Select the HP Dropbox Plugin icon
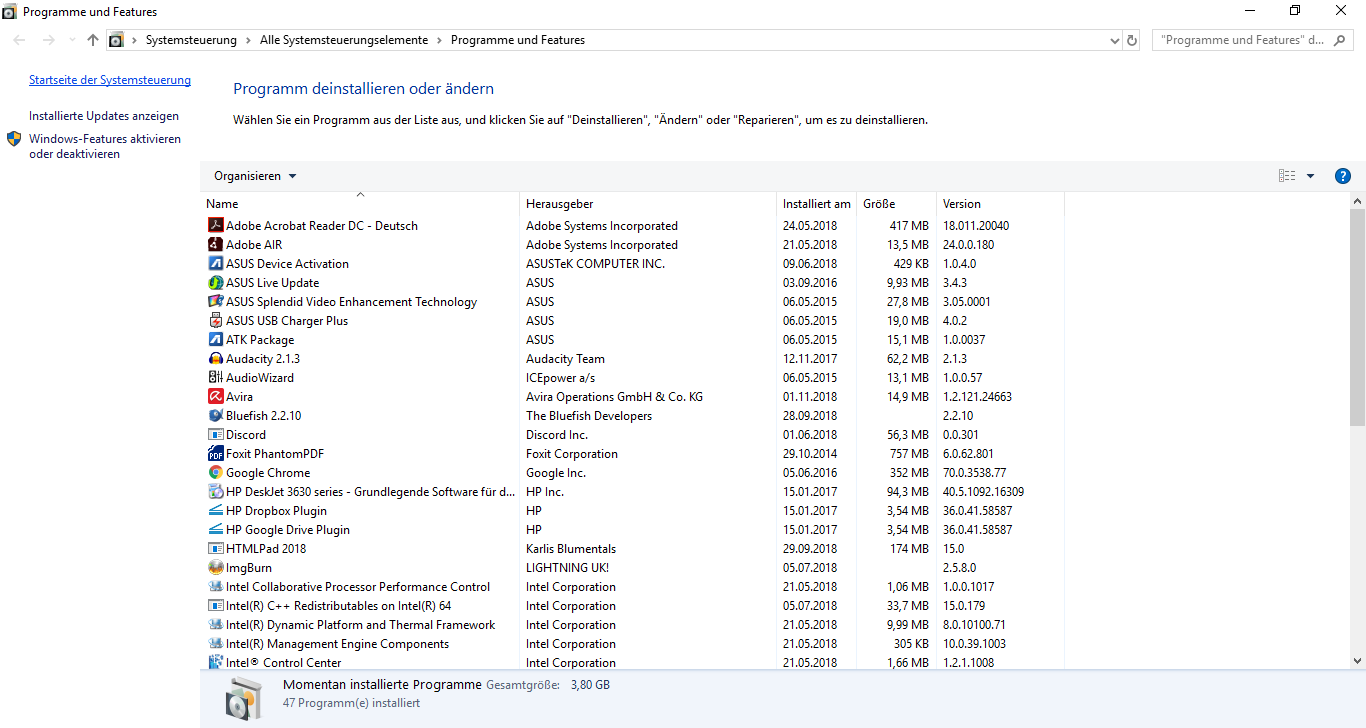 (215, 510)
